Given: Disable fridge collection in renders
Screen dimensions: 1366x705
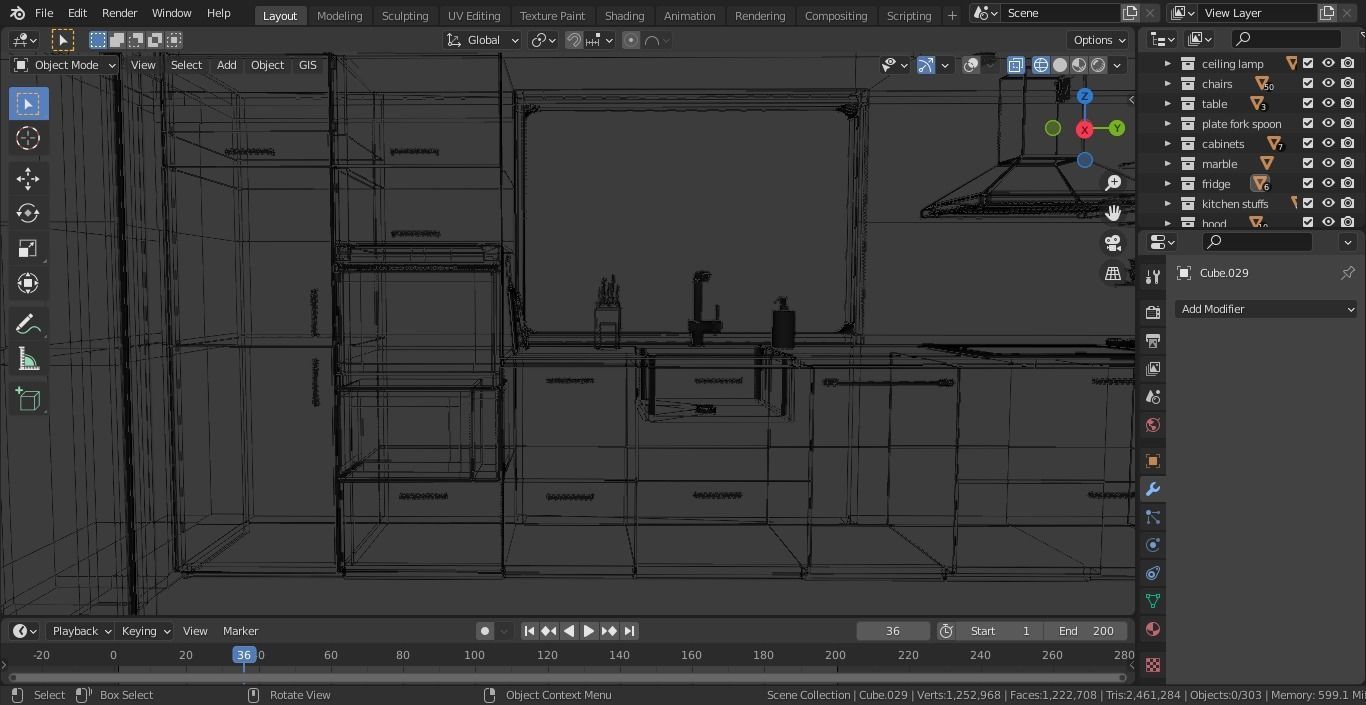Looking at the screenshot, I should point(1348,183).
